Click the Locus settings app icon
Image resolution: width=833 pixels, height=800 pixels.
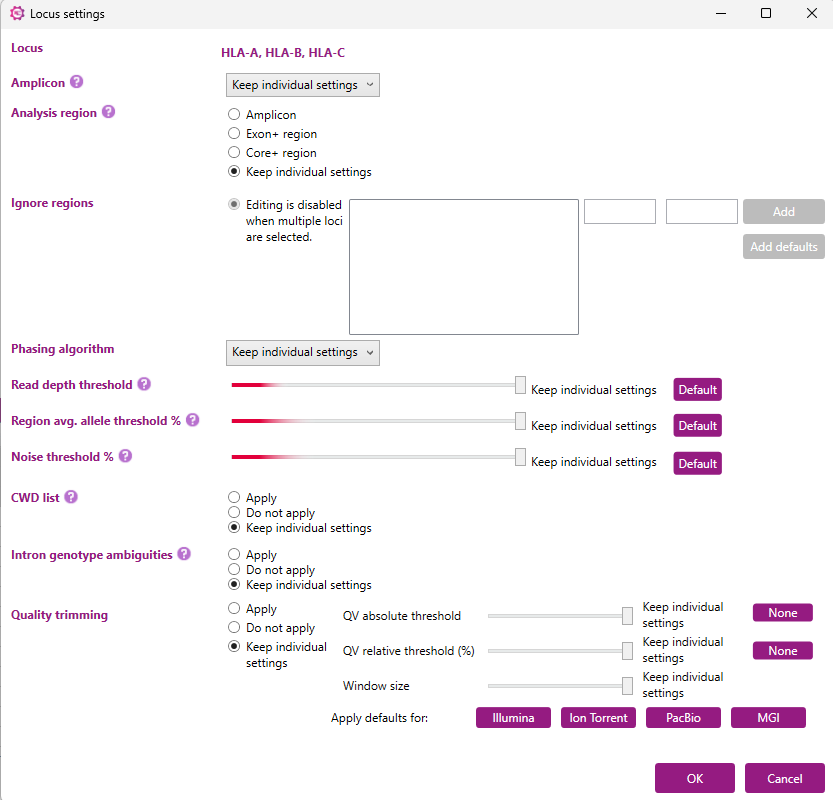[16, 14]
